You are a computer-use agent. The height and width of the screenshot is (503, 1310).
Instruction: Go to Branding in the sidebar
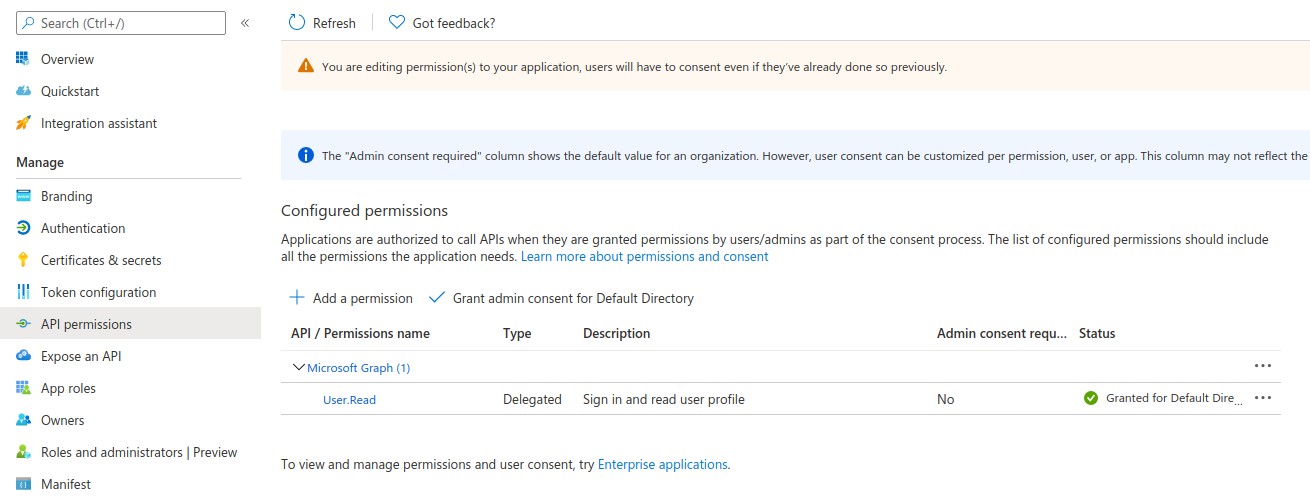point(66,196)
